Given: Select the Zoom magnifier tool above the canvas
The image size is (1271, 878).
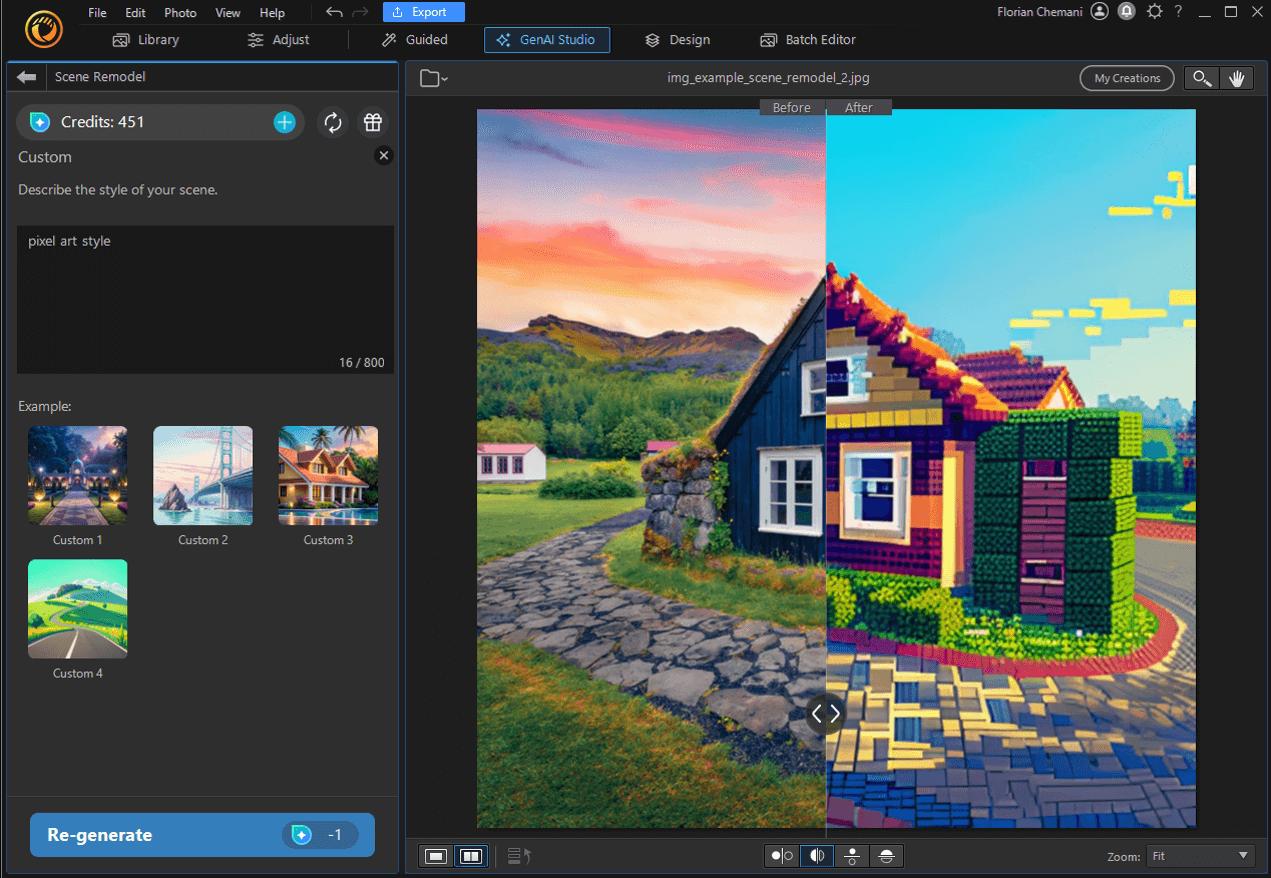Looking at the screenshot, I should click(x=1202, y=77).
